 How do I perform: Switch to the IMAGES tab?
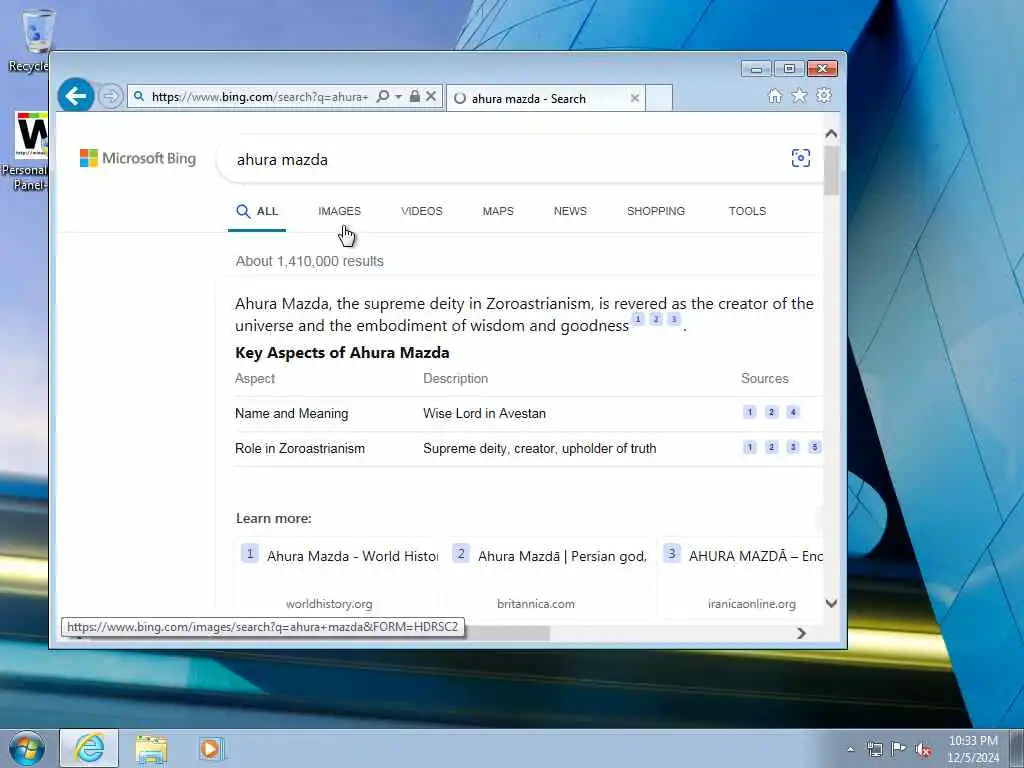[x=340, y=211]
